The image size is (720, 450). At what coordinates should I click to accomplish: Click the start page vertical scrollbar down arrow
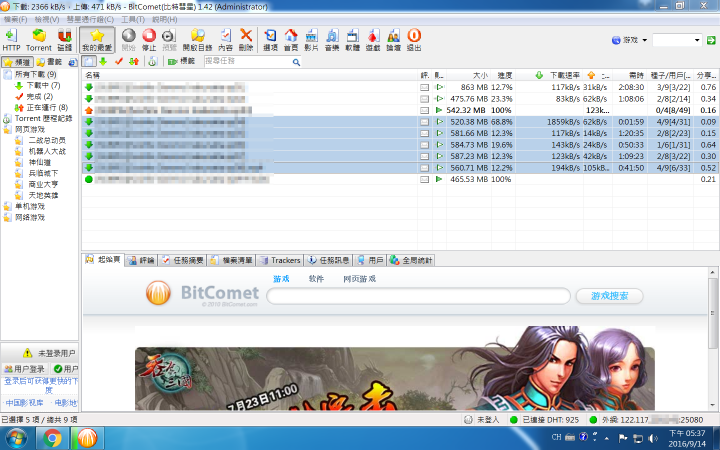(x=713, y=405)
